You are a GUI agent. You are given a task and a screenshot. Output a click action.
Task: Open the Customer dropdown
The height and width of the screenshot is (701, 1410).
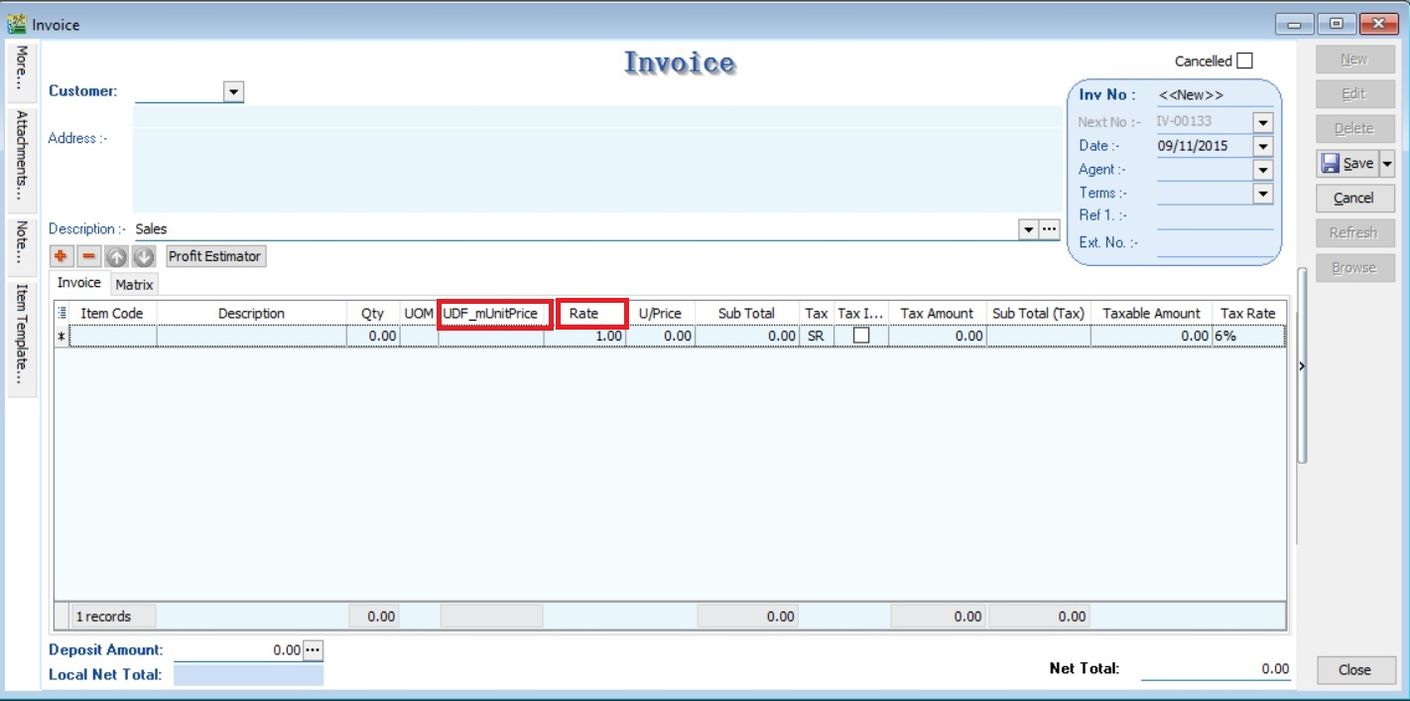pyautogui.click(x=233, y=92)
